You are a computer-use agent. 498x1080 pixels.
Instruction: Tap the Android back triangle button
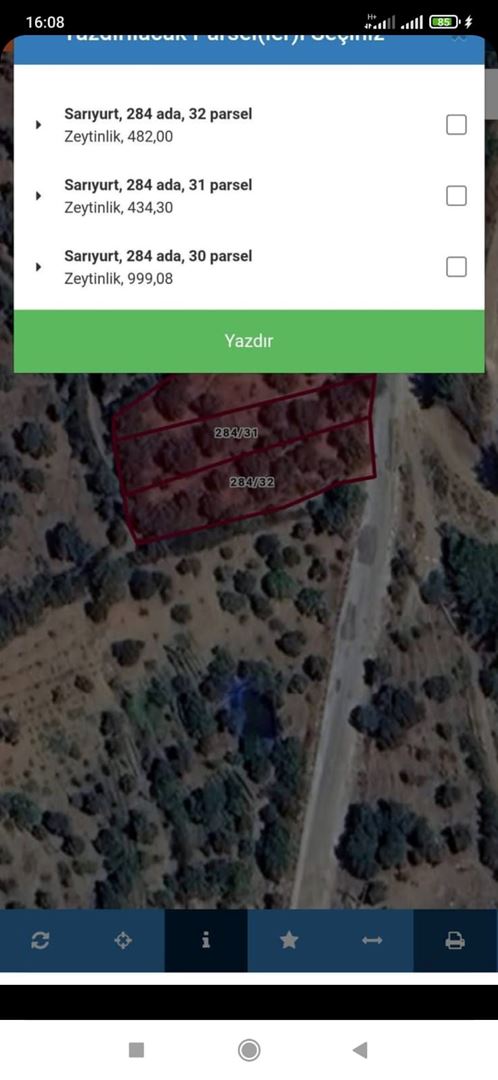(x=360, y=1050)
